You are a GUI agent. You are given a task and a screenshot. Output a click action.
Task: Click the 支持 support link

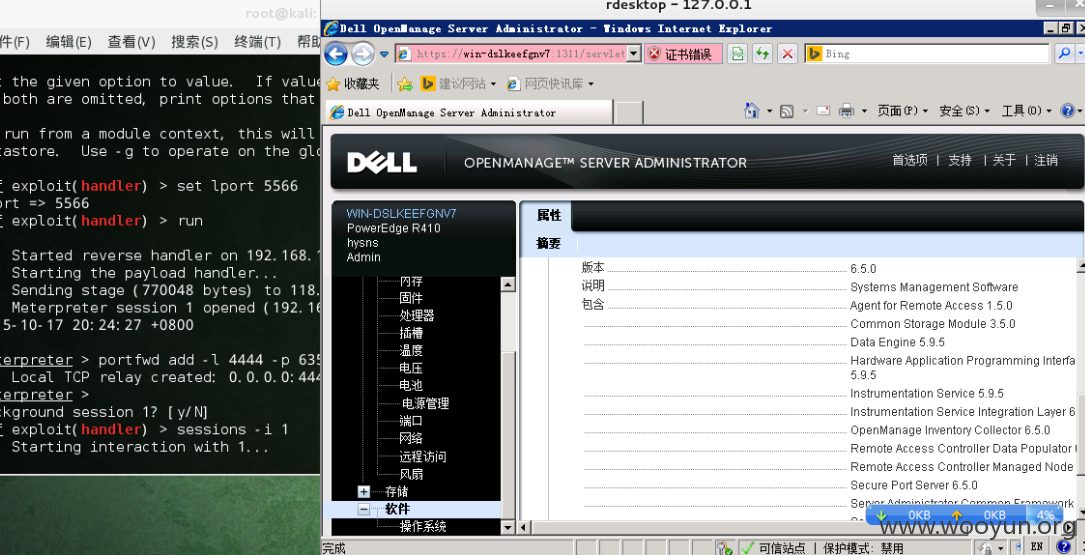(x=960, y=161)
